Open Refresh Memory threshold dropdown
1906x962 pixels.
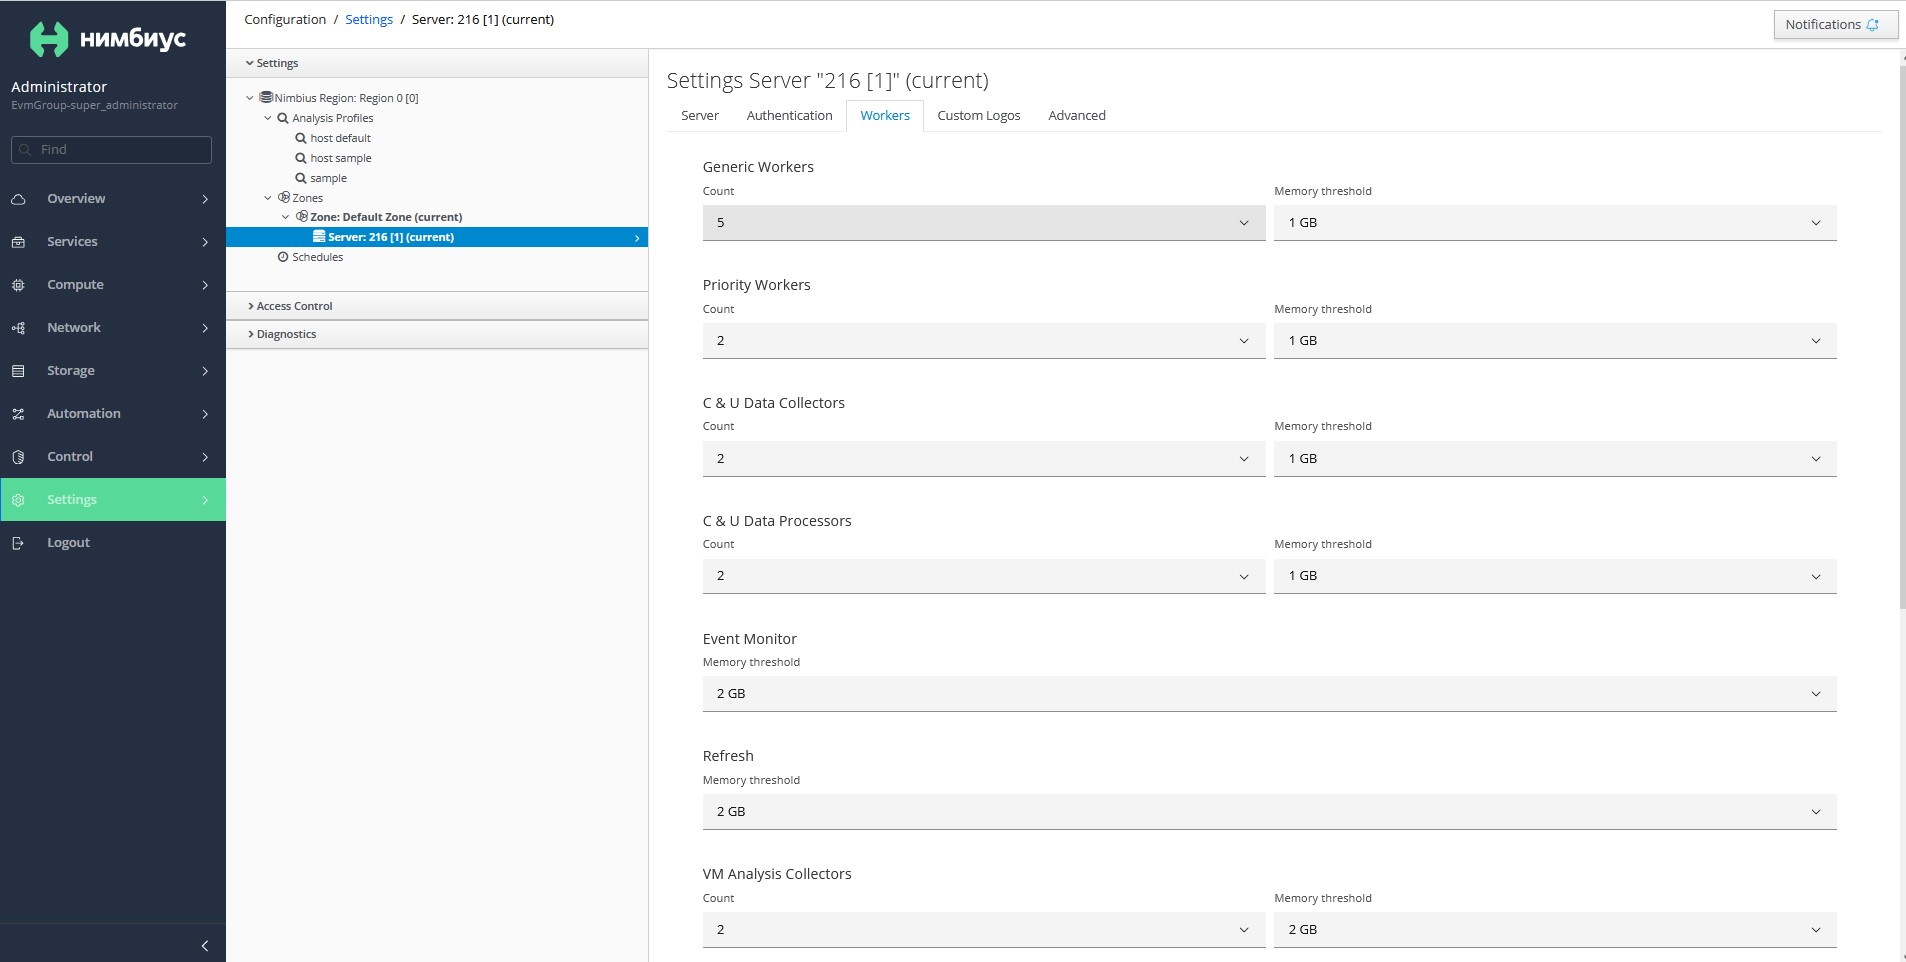pyautogui.click(x=1270, y=812)
